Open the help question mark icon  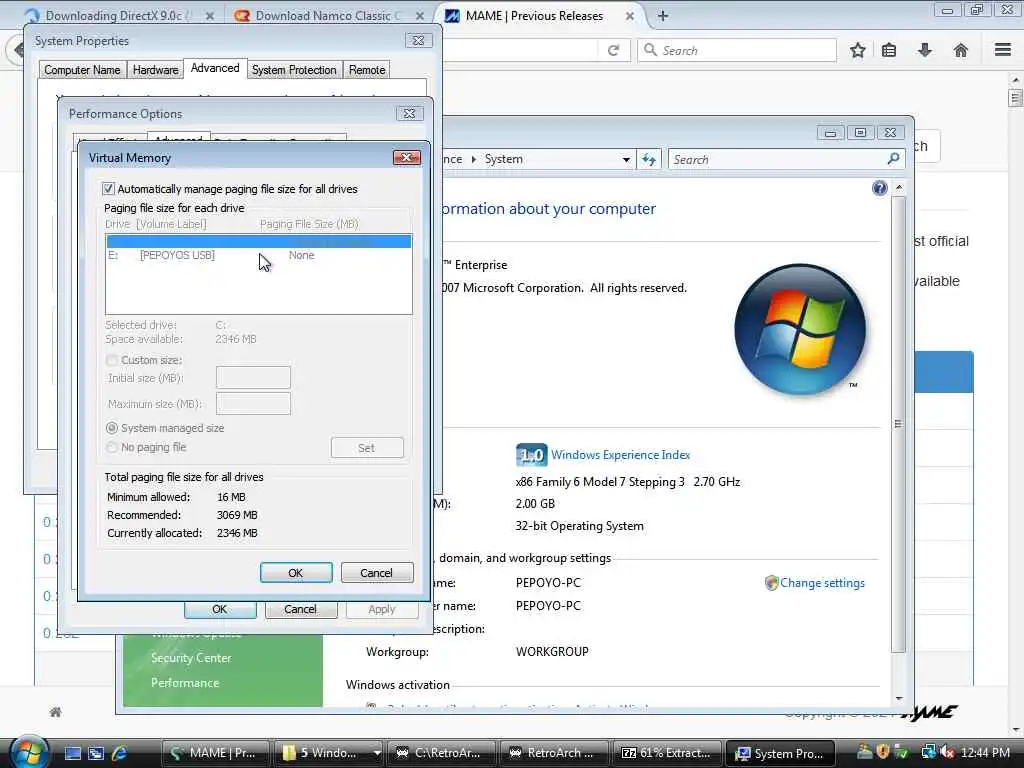(x=880, y=188)
